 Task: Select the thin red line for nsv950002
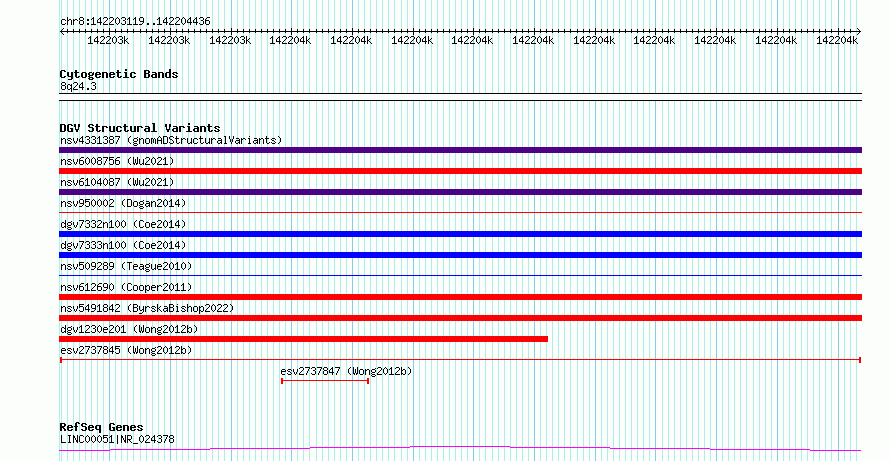pos(460,213)
